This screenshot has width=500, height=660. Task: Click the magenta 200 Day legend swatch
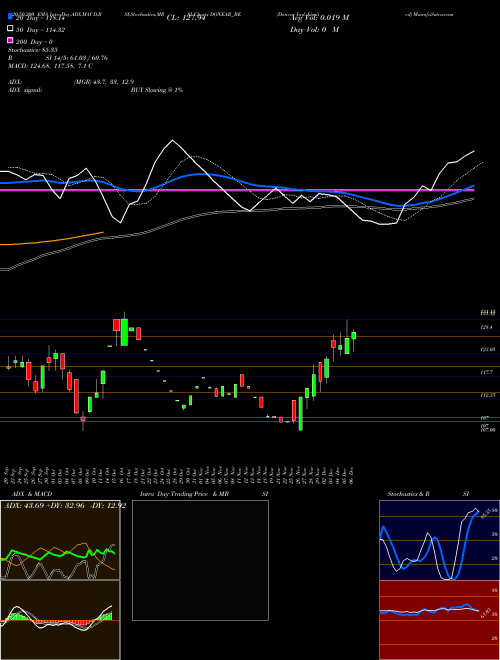pyautogui.click(x=10, y=40)
